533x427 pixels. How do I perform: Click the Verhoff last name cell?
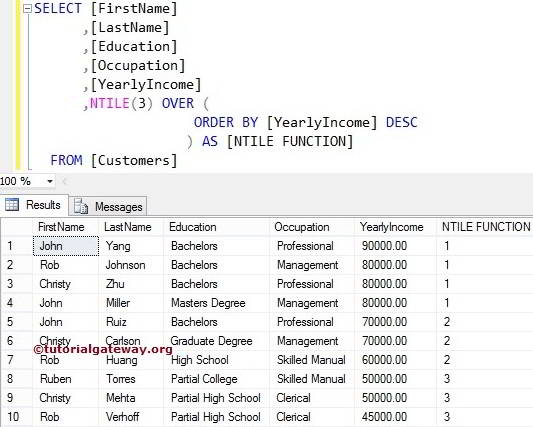[x=131, y=417]
